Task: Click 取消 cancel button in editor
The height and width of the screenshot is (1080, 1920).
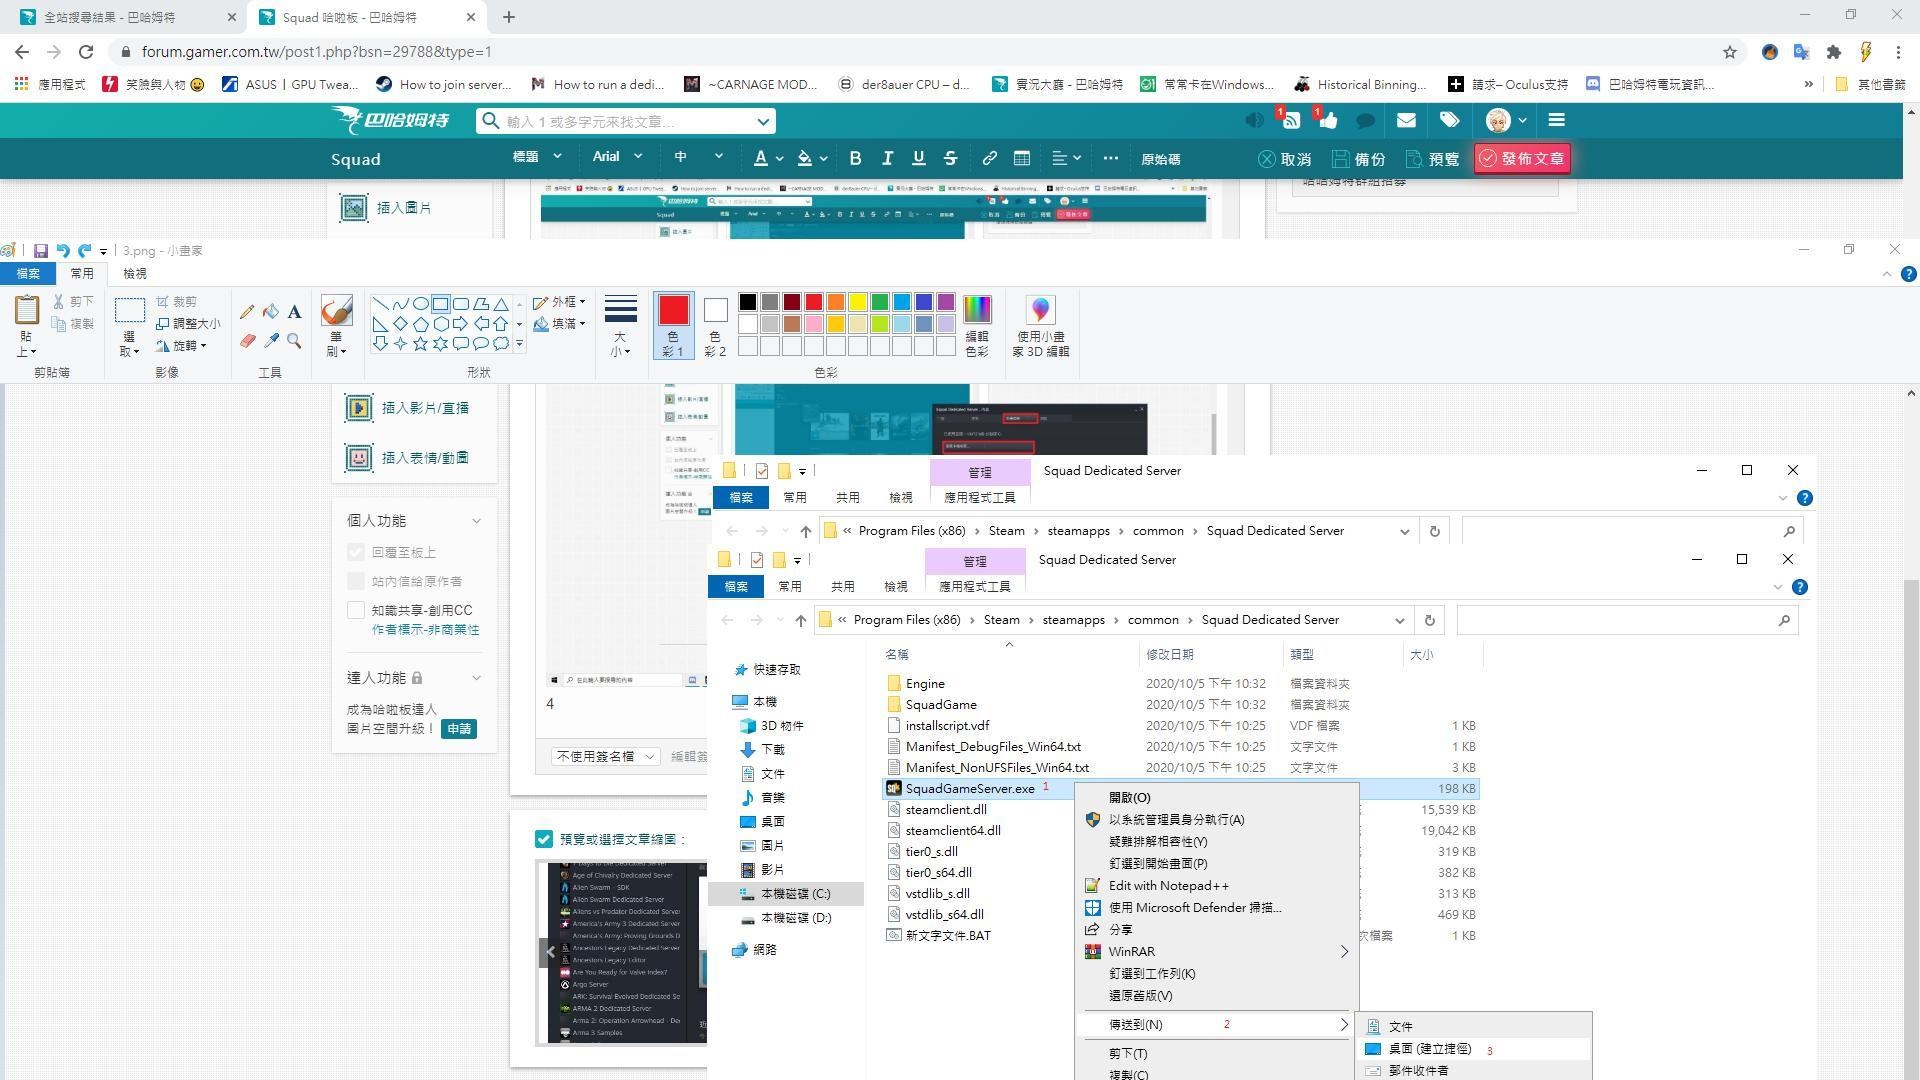Action: (x=1284, y=158)
